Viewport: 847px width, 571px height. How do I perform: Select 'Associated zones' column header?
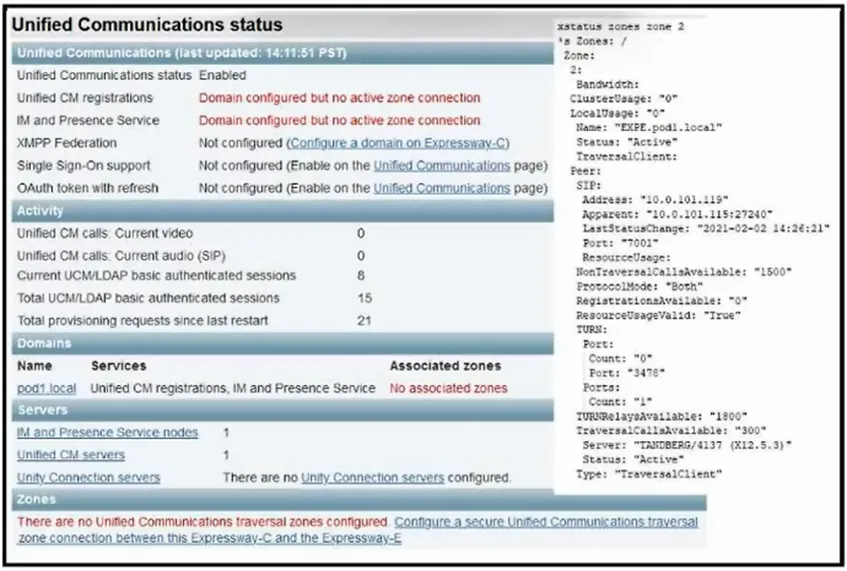click(446, 366)
